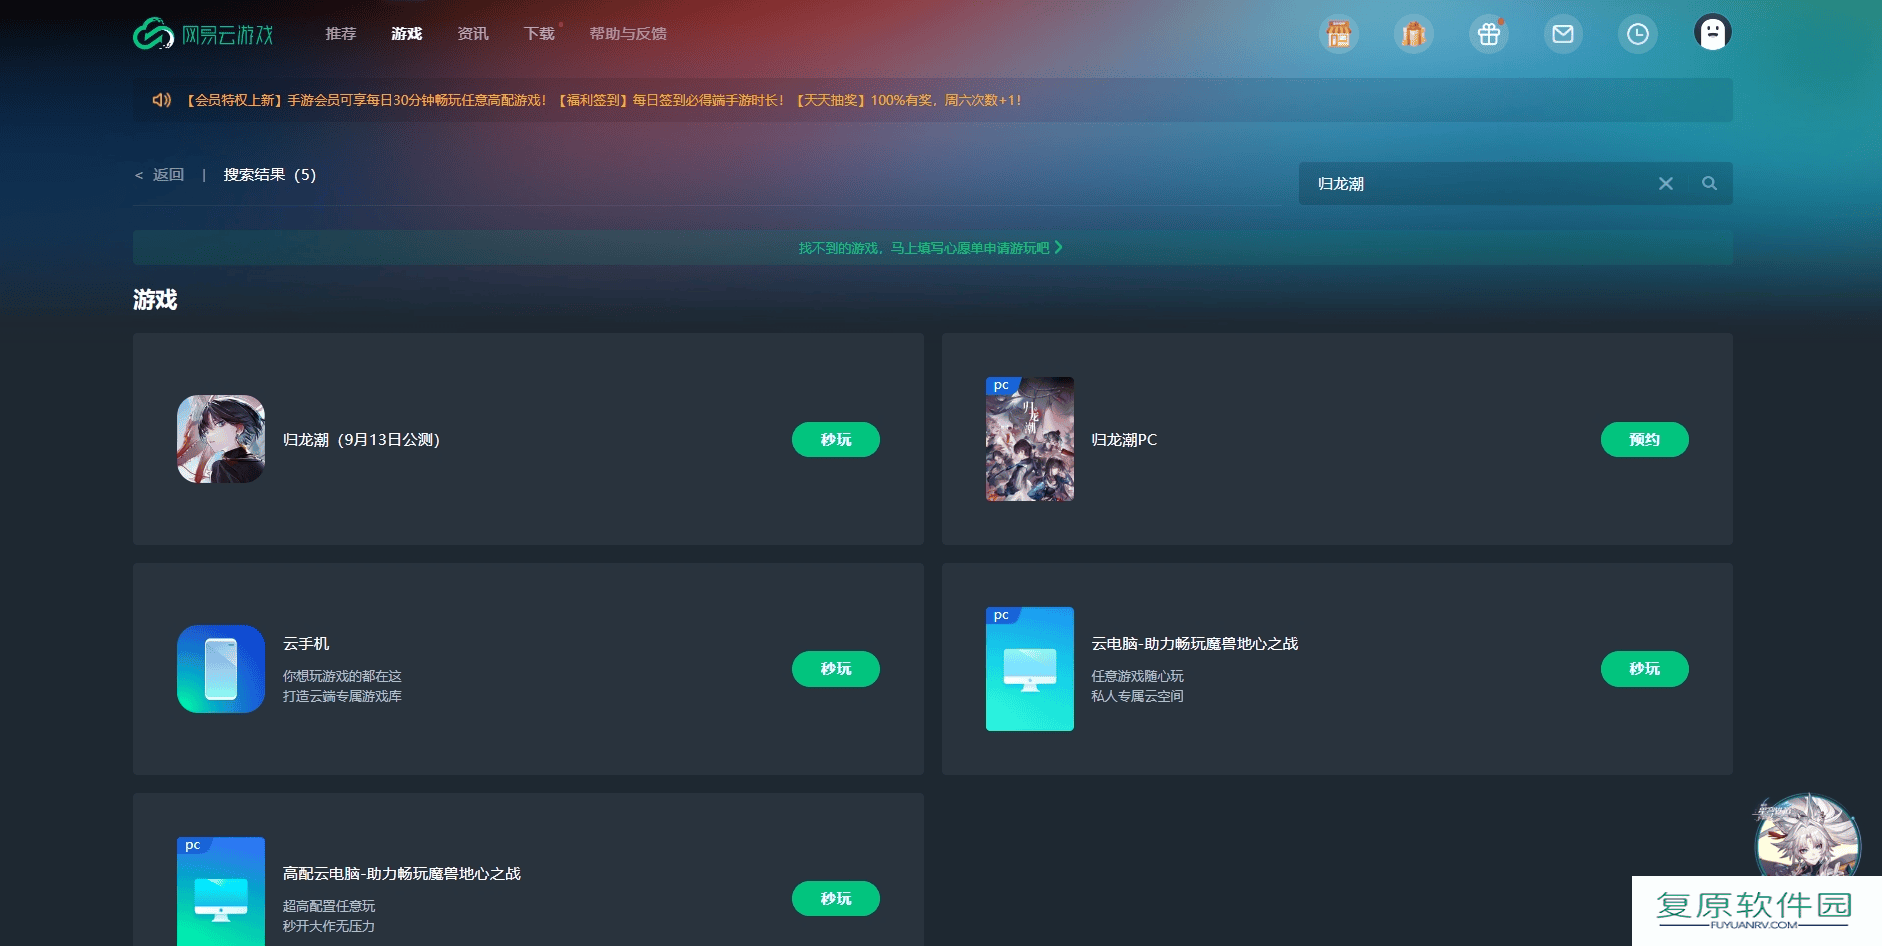1882x946 pixels.
Task: Click 秒玩 for 云电脑-助力畅玩魔兽地心之战
Action: [x=1645, y=669]
